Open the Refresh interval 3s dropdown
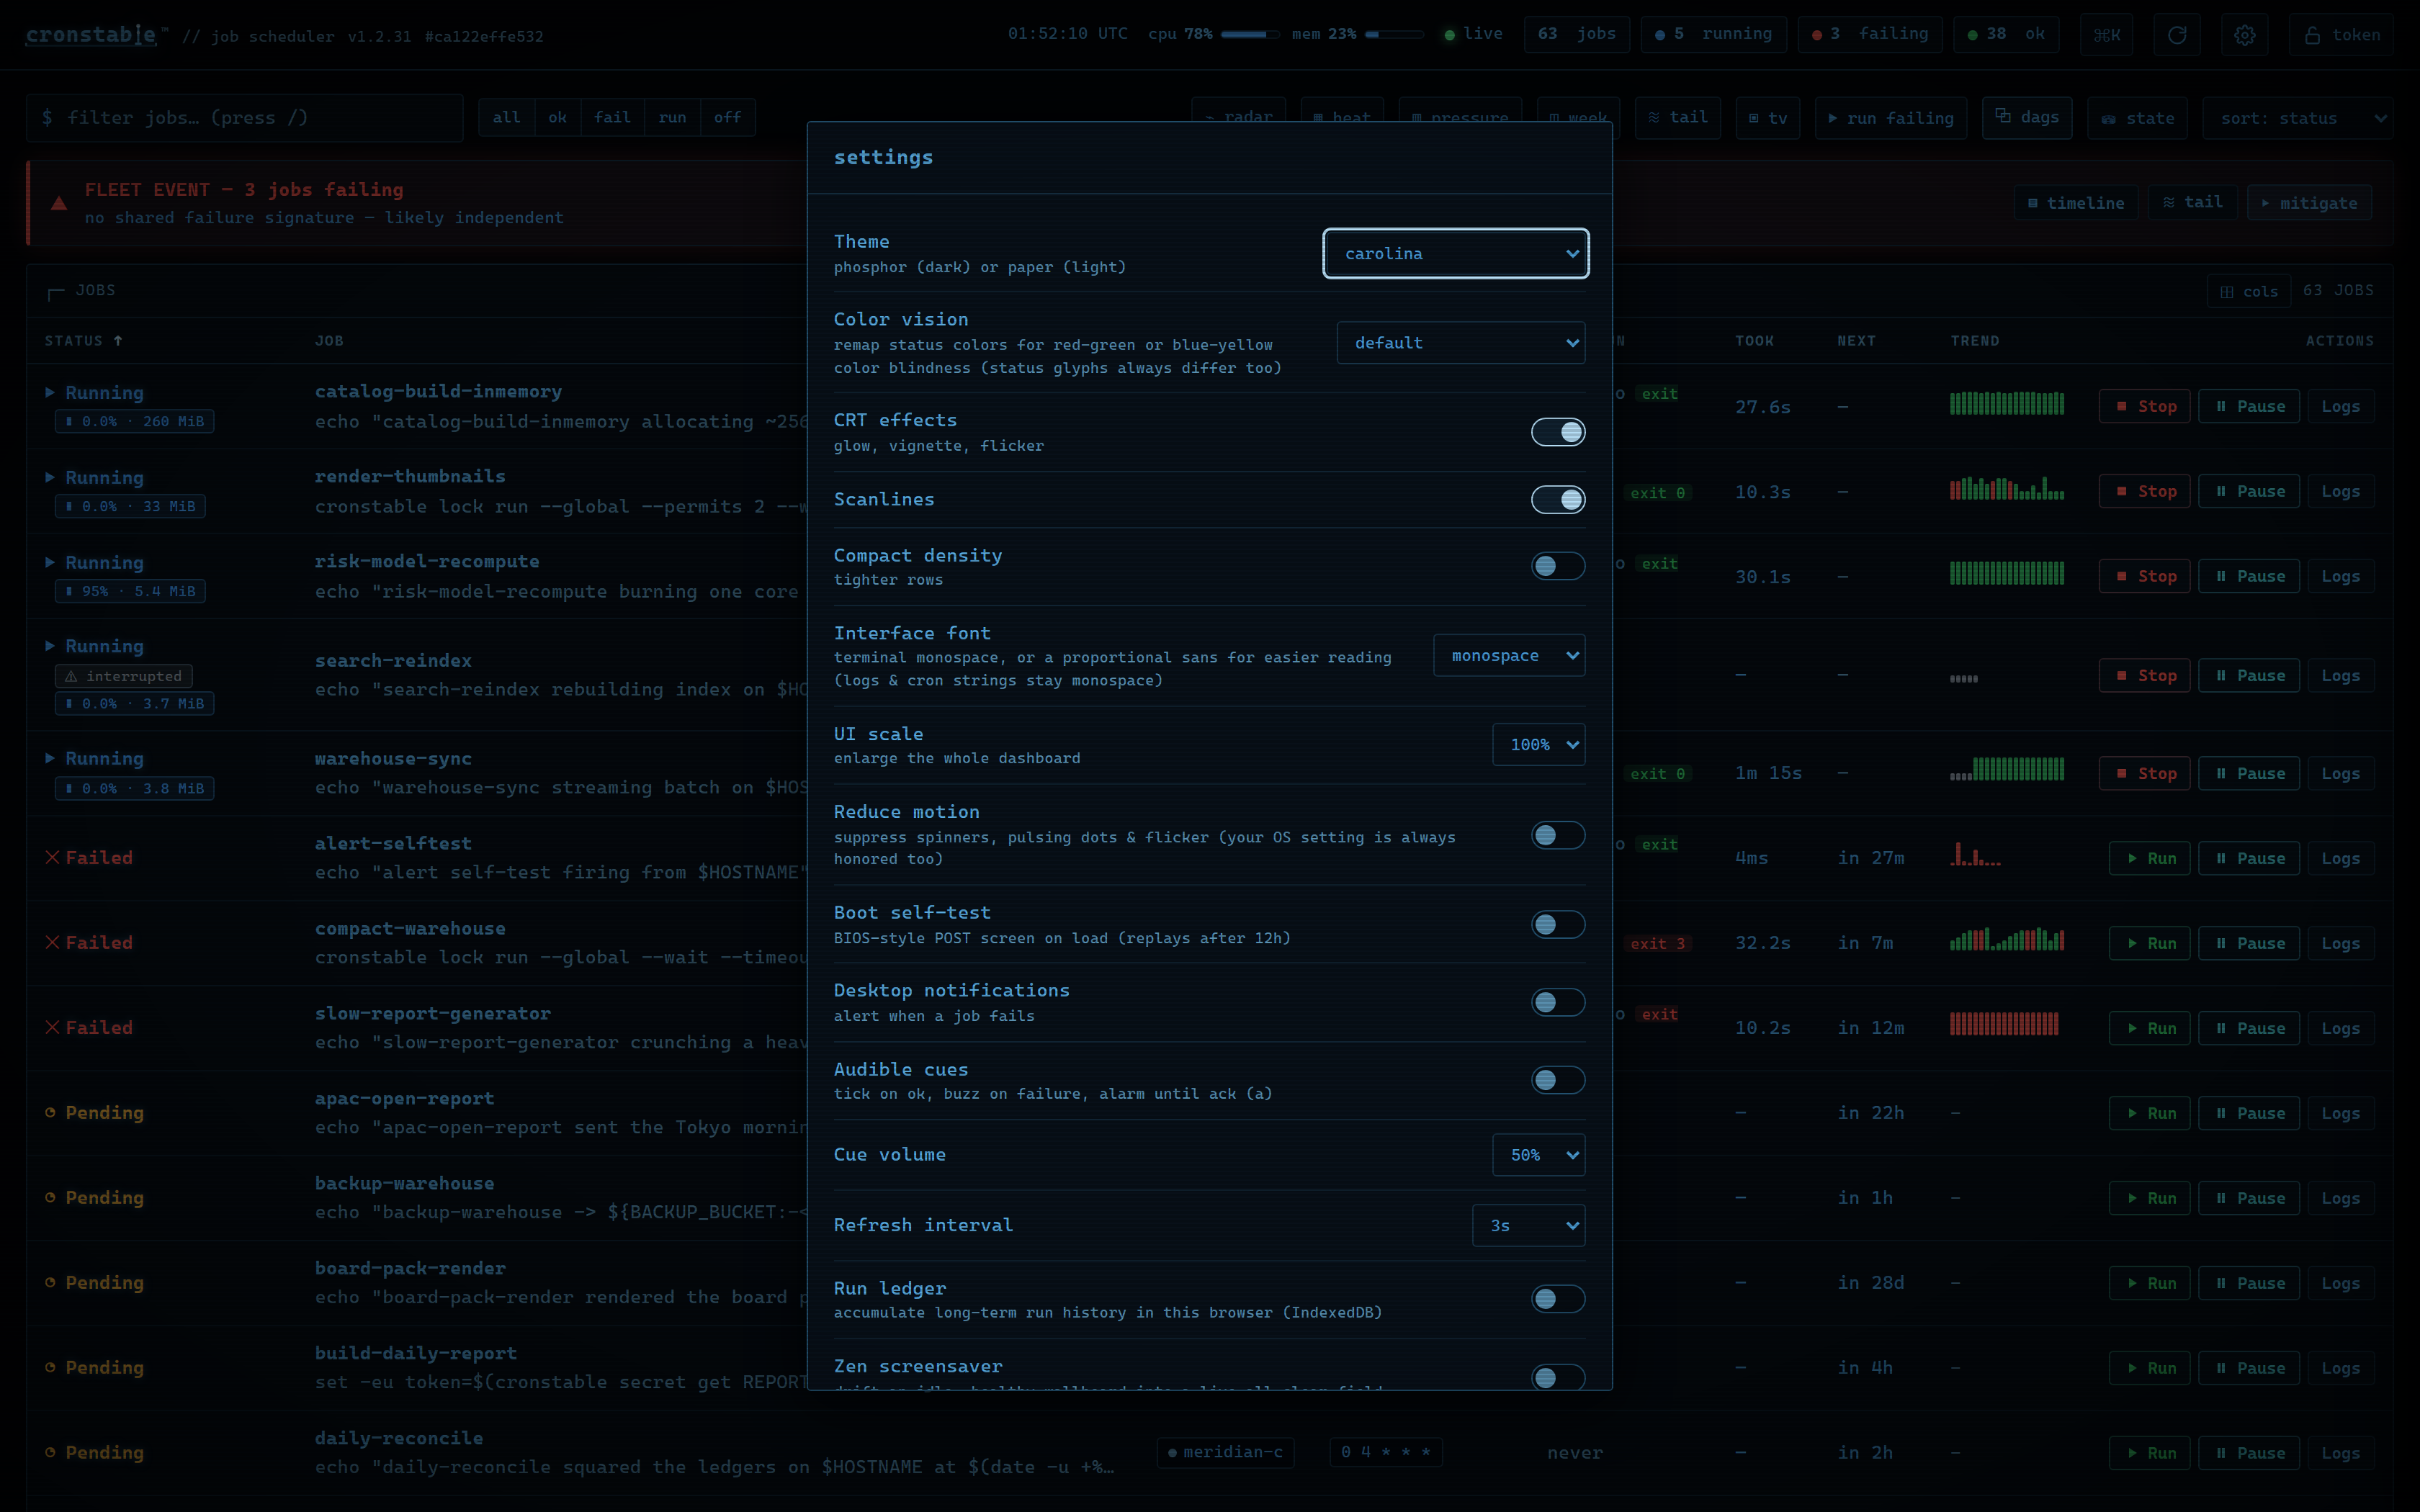Screen dimensions: 2420x1512 pyautogui.click(x=1529, y=1226)
